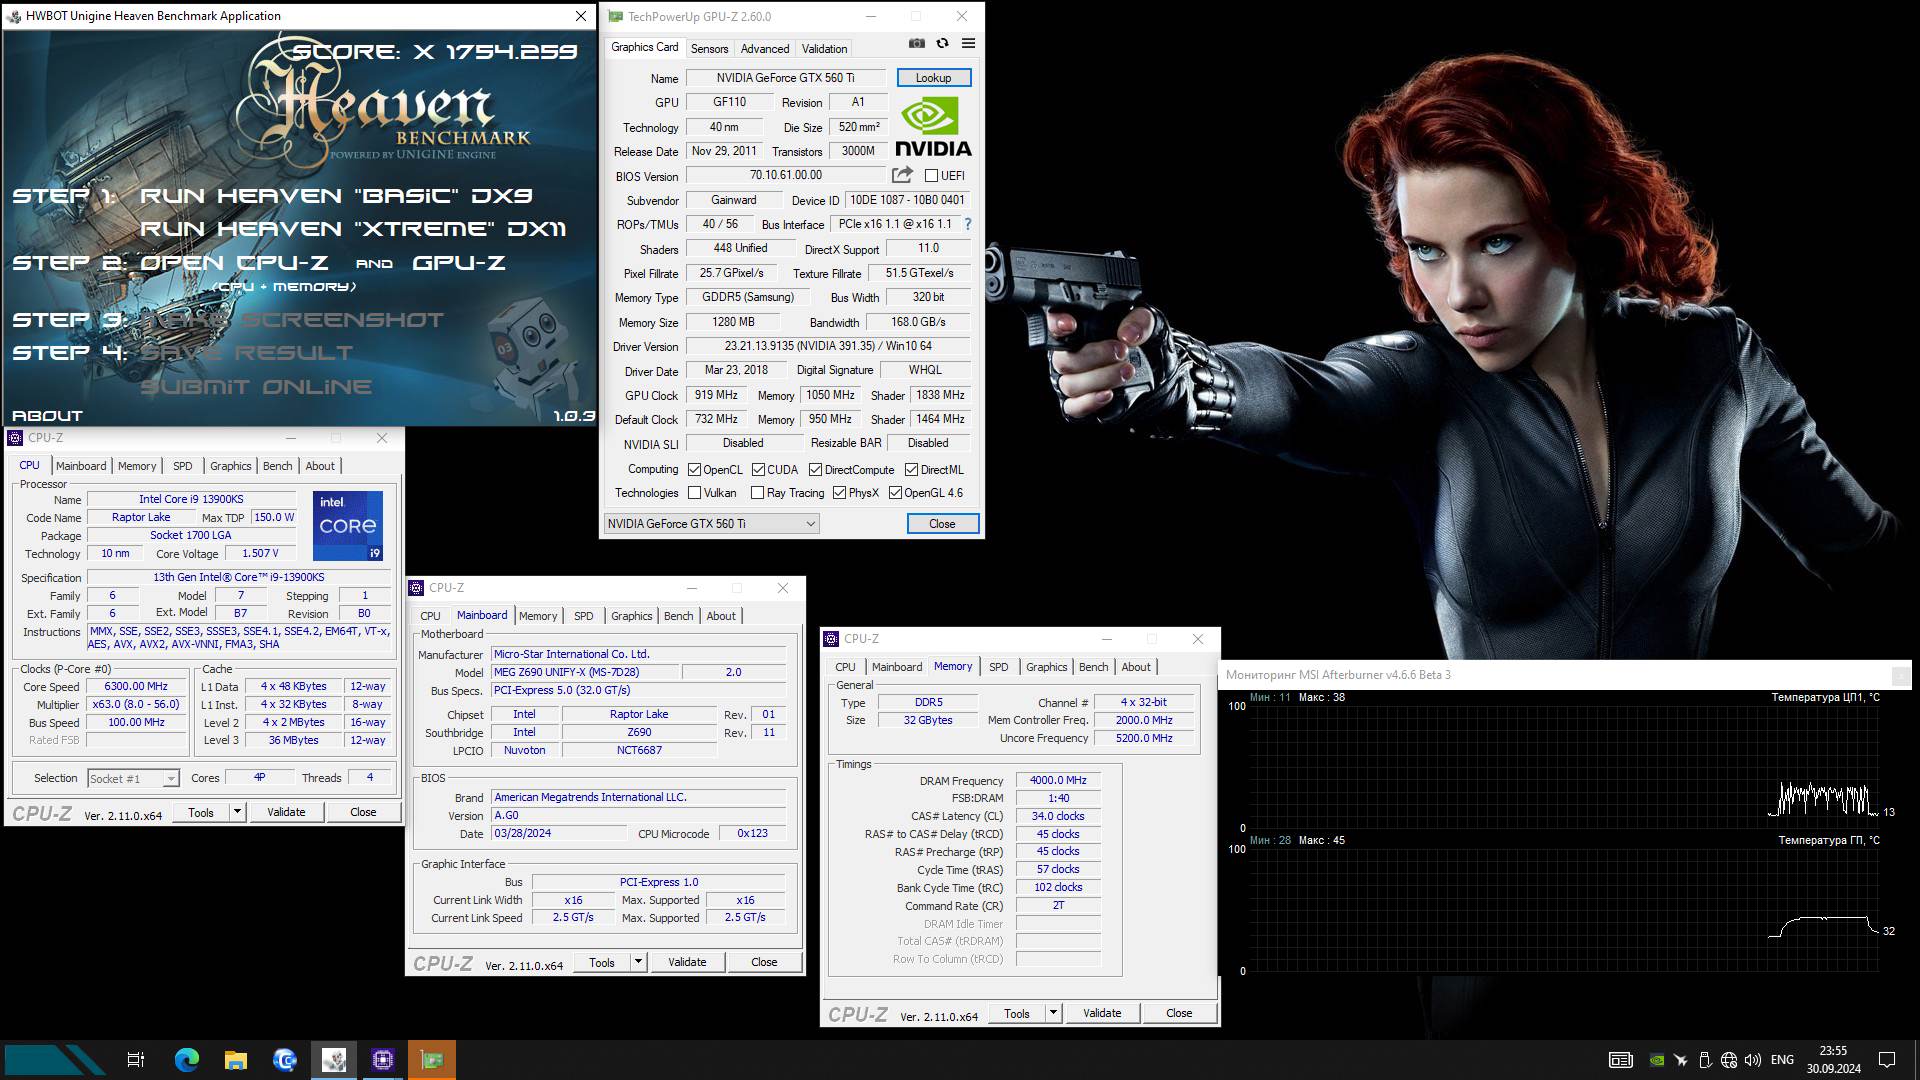
Task: Expand Tools arrow in CPU-Z Memory window
Action: (1053, 1013)
